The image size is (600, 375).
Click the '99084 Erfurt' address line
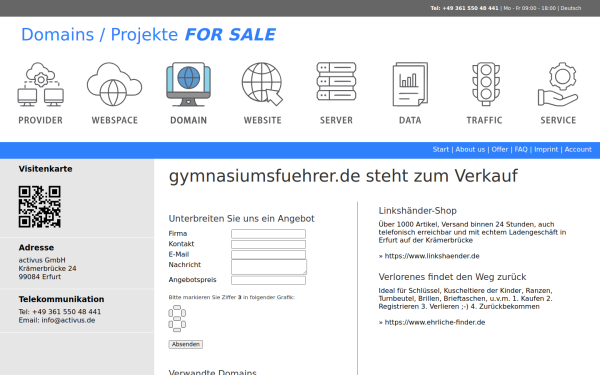click(x=39, y=277)
